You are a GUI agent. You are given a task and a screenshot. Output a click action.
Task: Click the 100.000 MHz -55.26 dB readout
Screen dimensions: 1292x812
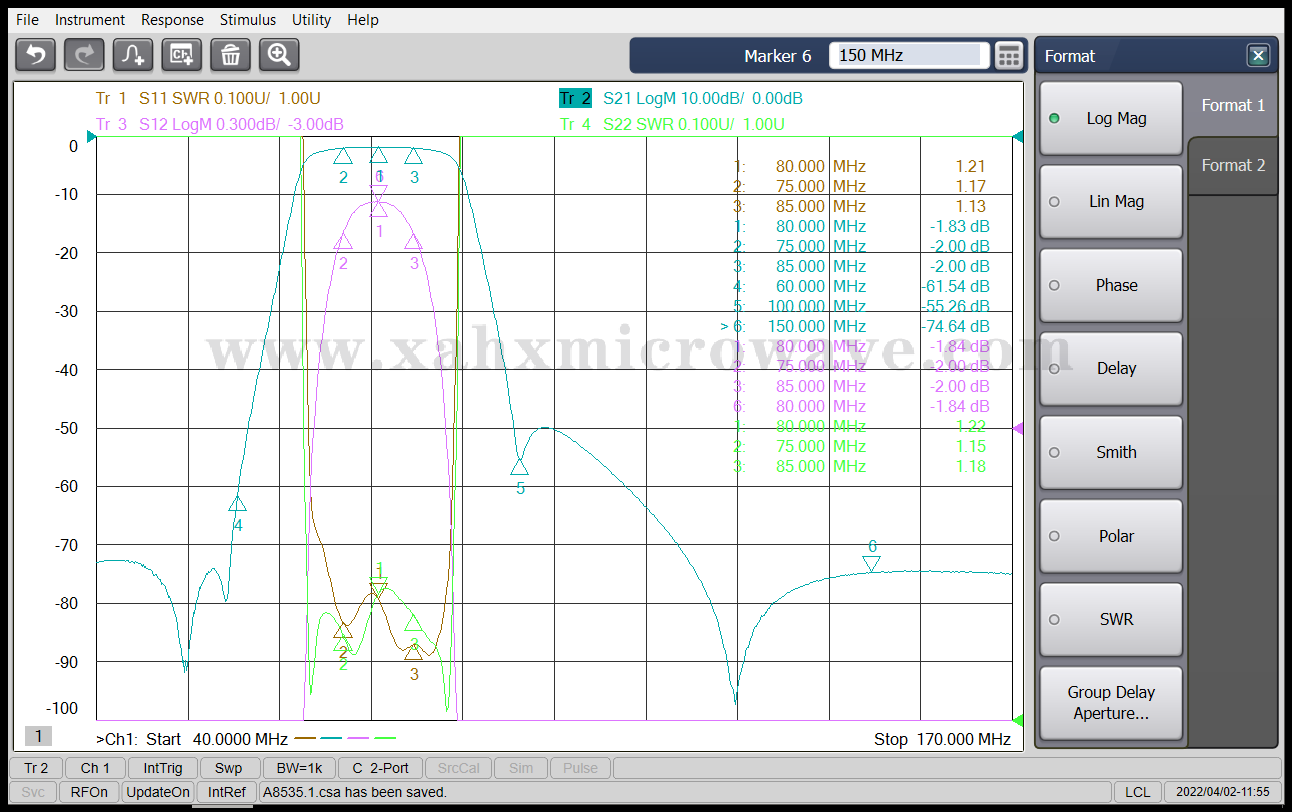(x=864, y=306)
